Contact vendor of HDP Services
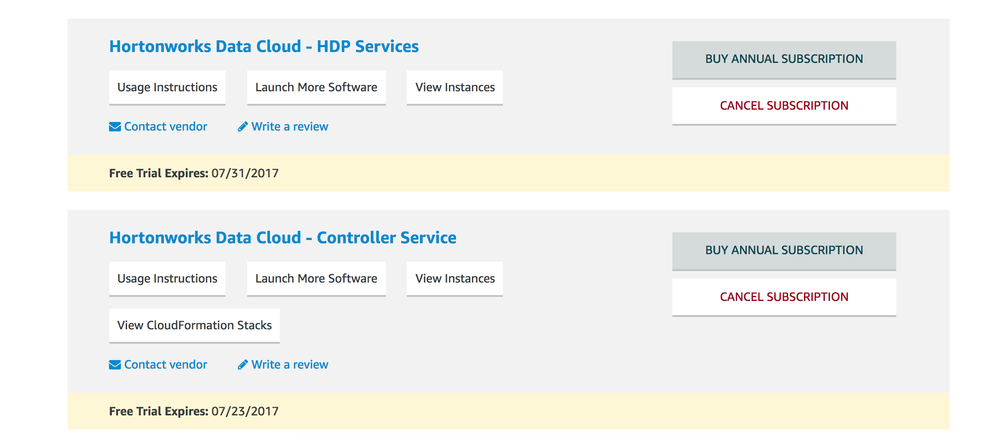Screen dimensions: 999x439 point(165,127)
